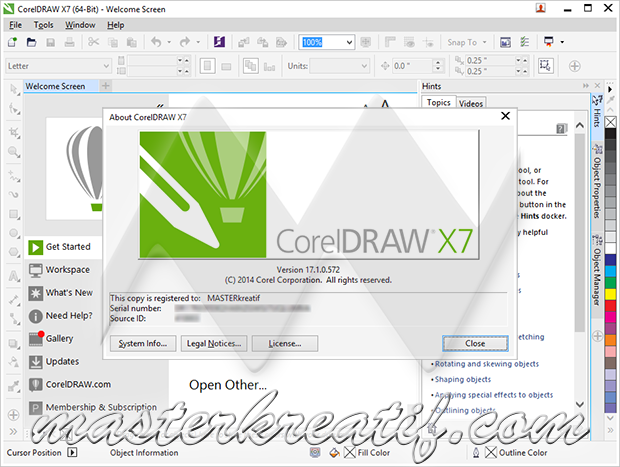Select the Rectangle tool in toolbox

pyautogui.click(x=14, y=214)
